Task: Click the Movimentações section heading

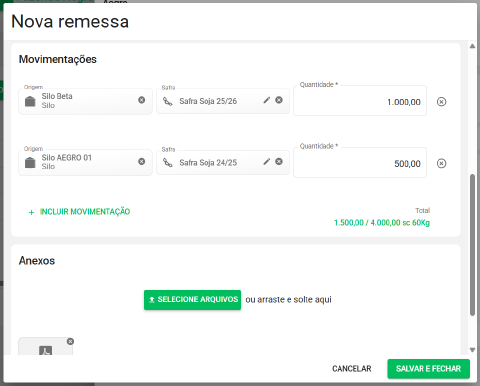Action: pyautogui.click(x=58, y=59)
